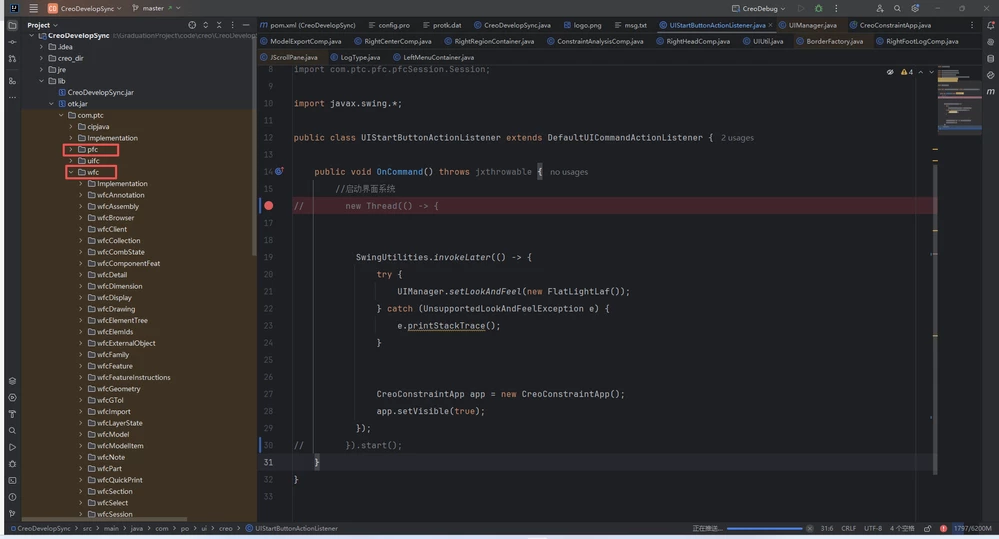Open the CreoDevelopSync project dropdown
The height and width of the screenshot is (539, 999).
pos(85,8)
